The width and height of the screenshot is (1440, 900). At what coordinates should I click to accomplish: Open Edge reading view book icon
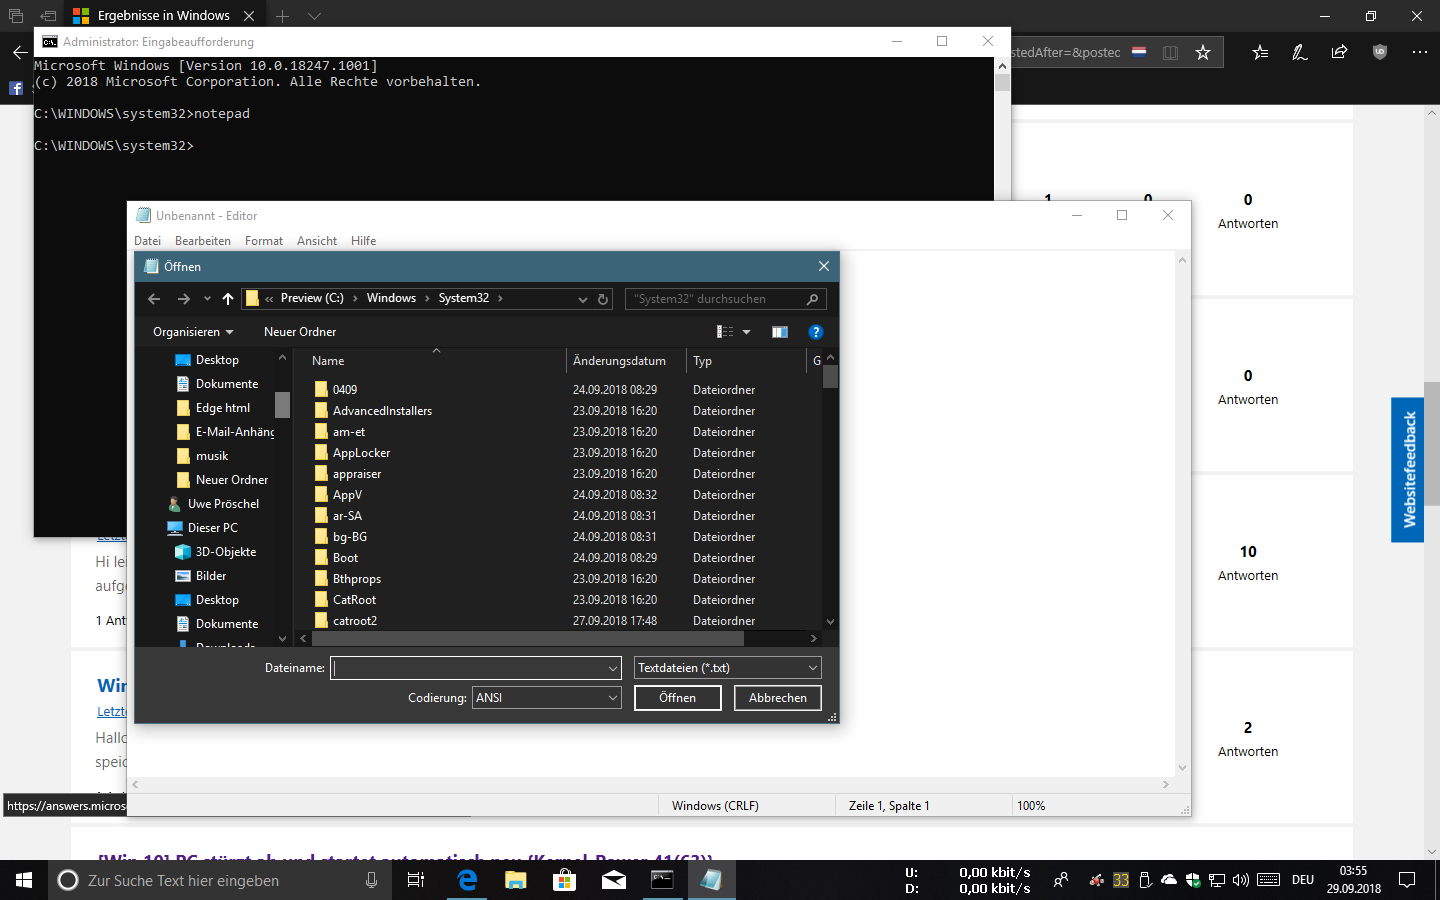coord(1170,52)
